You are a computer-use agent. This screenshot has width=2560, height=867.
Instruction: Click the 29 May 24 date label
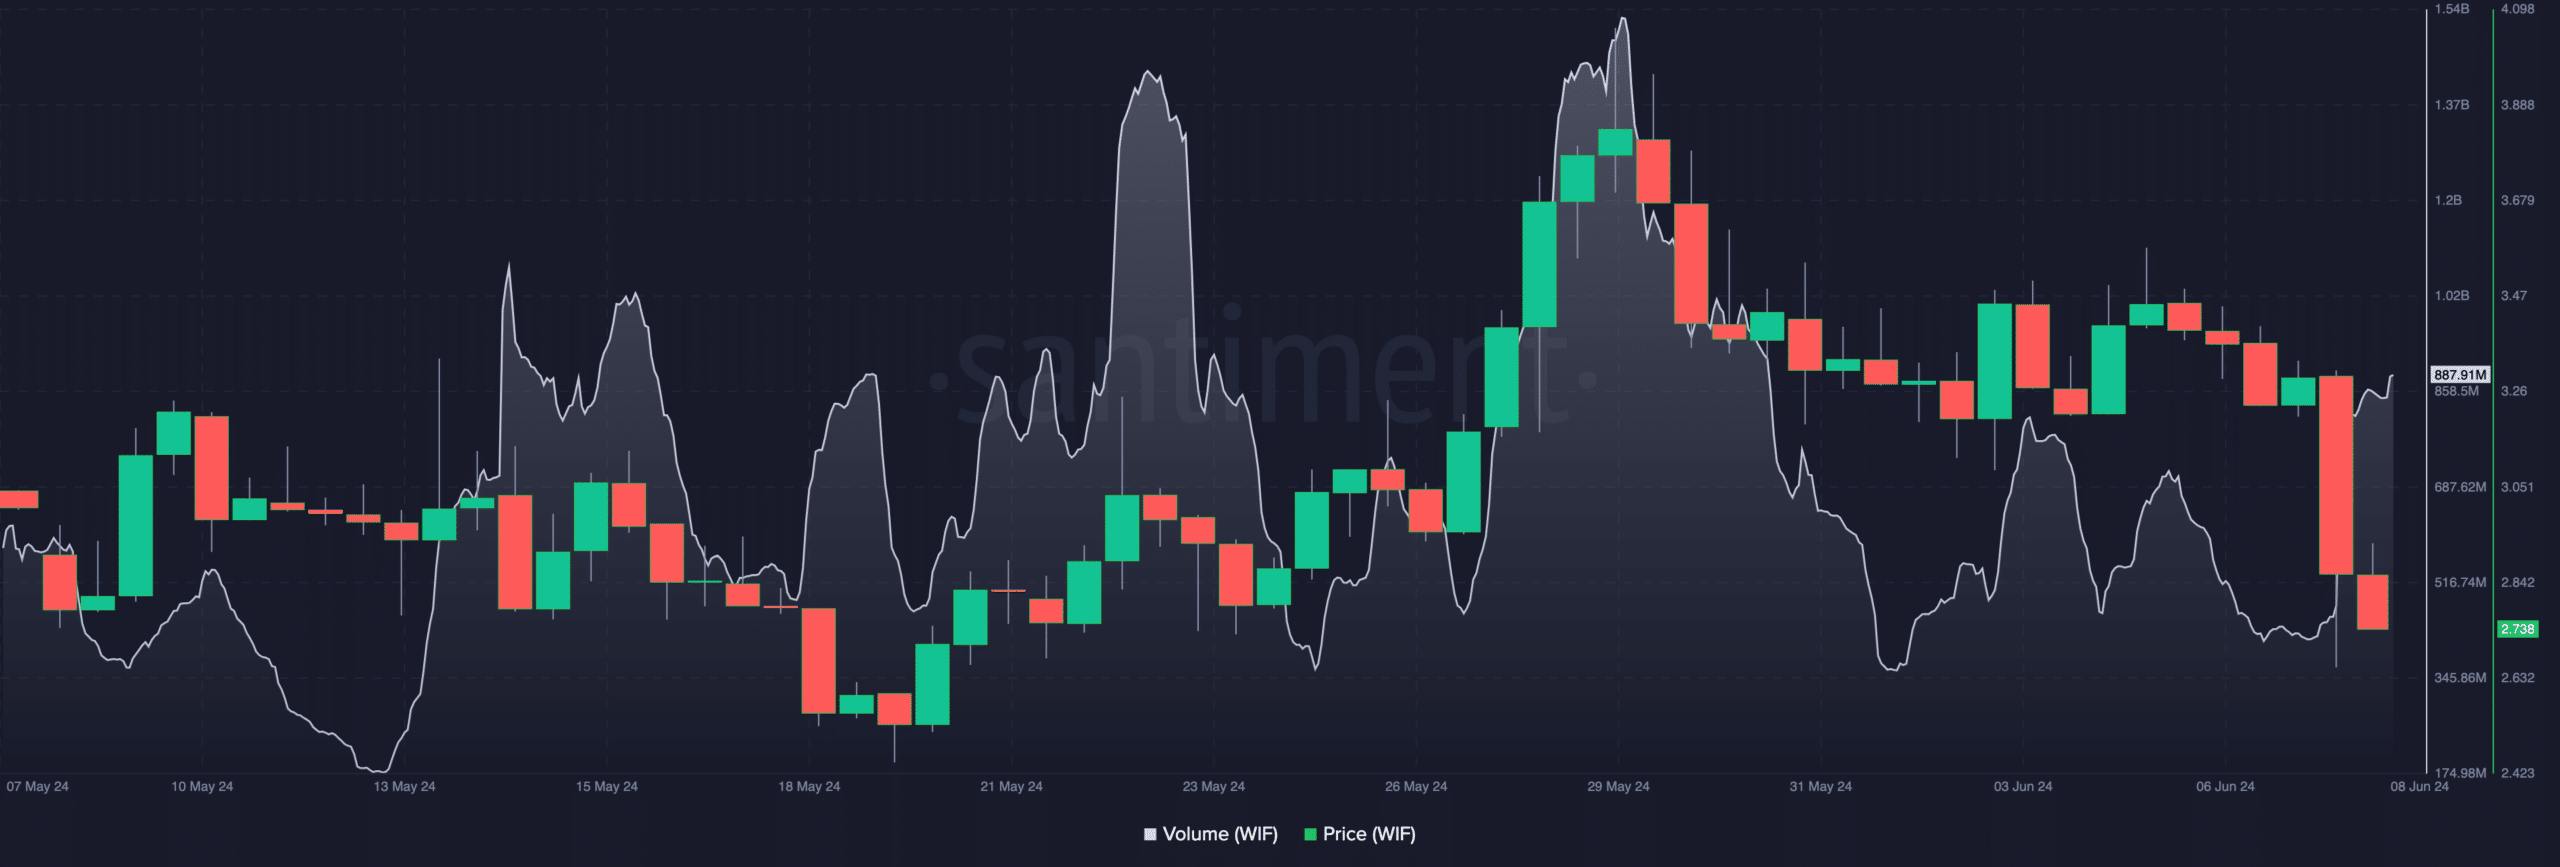pyautogui.click(x=1618, y=786)
